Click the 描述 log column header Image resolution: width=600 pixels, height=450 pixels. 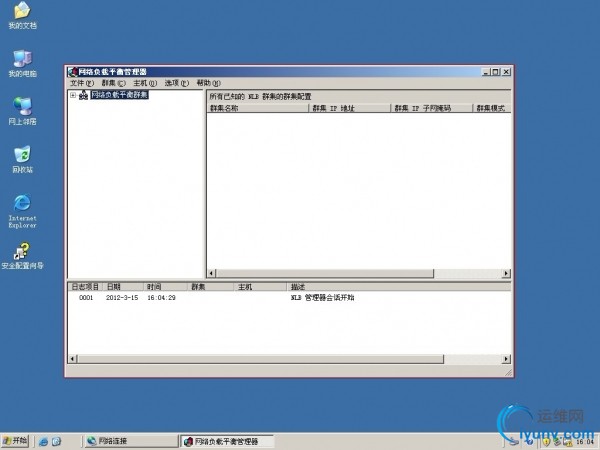(x=399, y=287)
